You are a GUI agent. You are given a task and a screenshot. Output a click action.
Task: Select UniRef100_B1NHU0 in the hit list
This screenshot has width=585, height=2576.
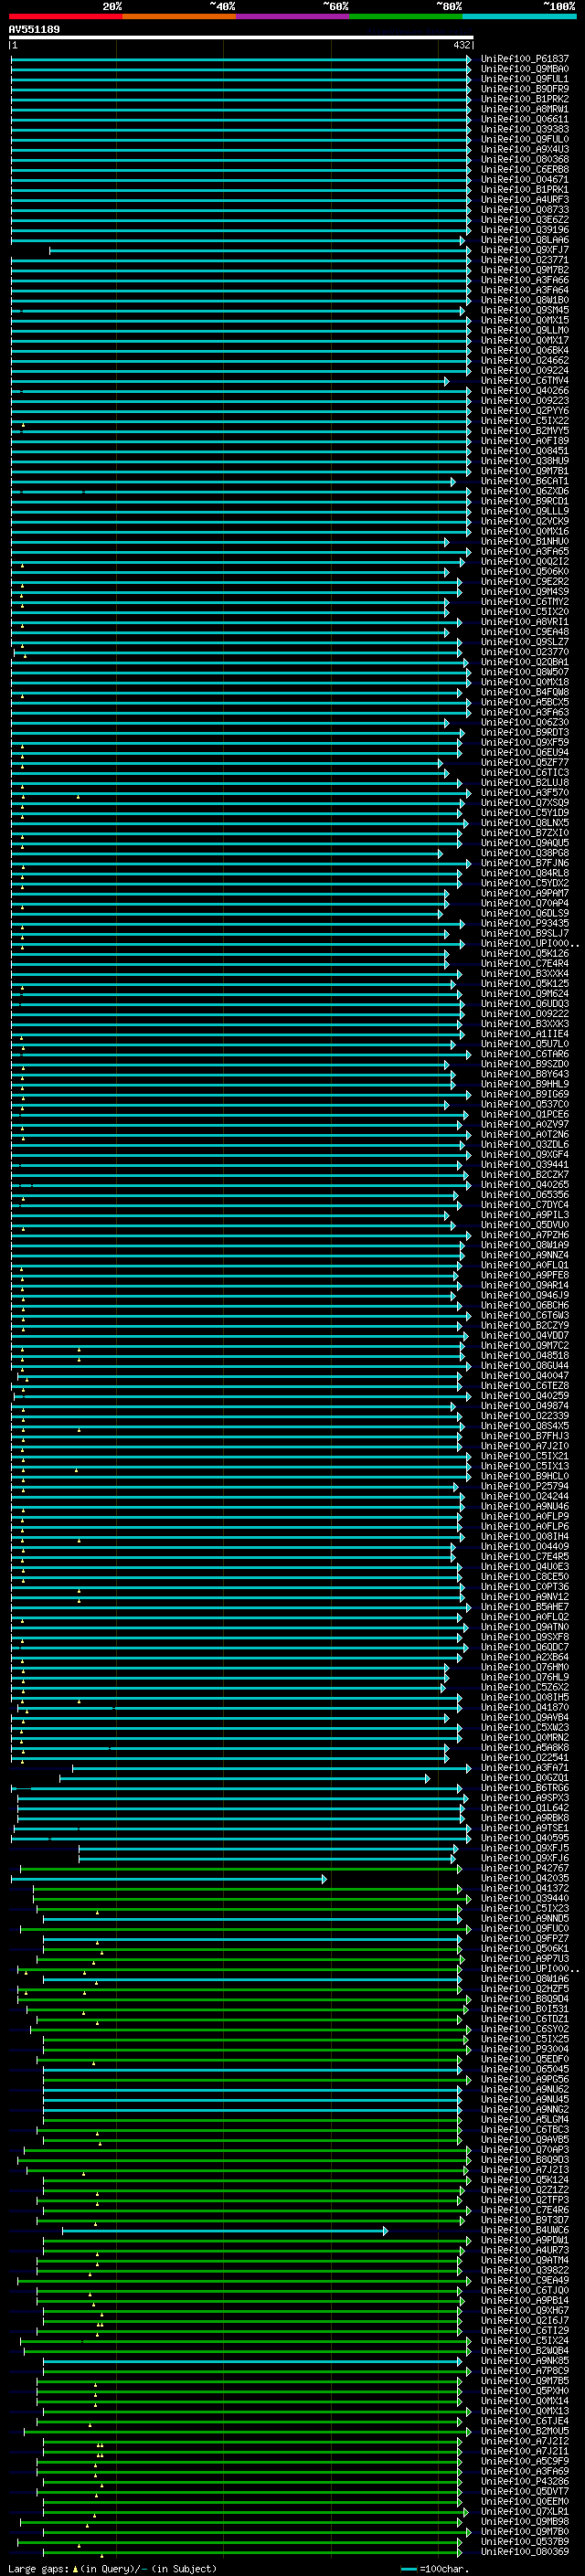(x=525, y=542)
